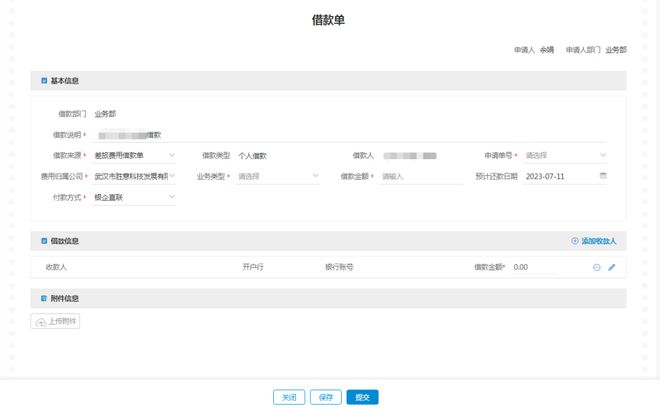Click the 上传附件 button
The image size is (660, 409).
pyautogui.click(x=55, y=321)
